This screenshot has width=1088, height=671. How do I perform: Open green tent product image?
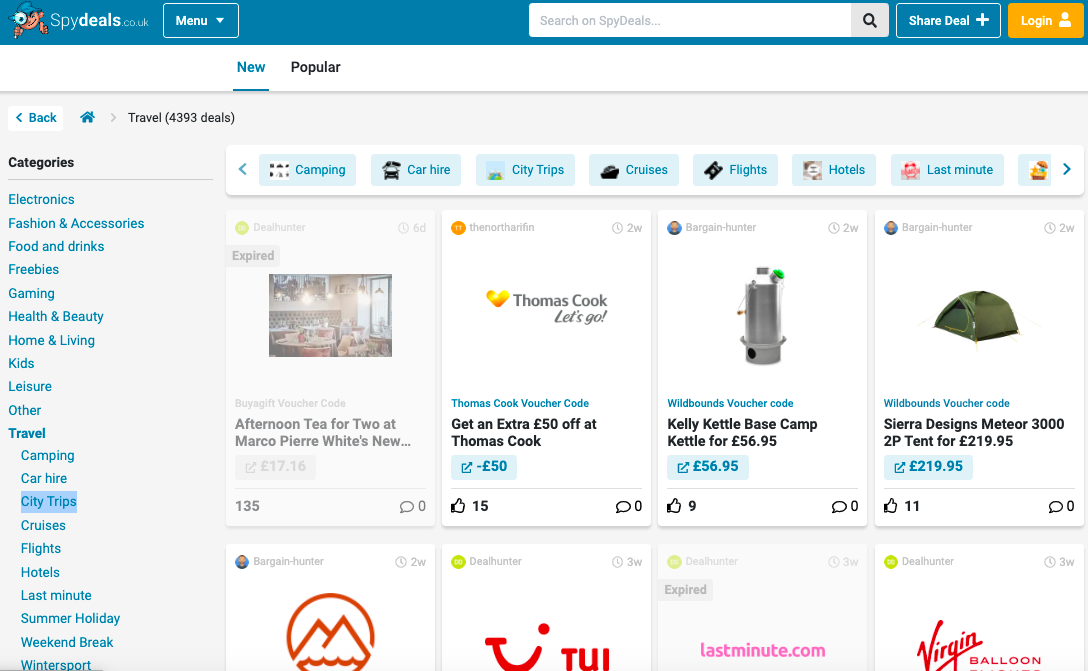pyautogui.click(x=978, y=316)
